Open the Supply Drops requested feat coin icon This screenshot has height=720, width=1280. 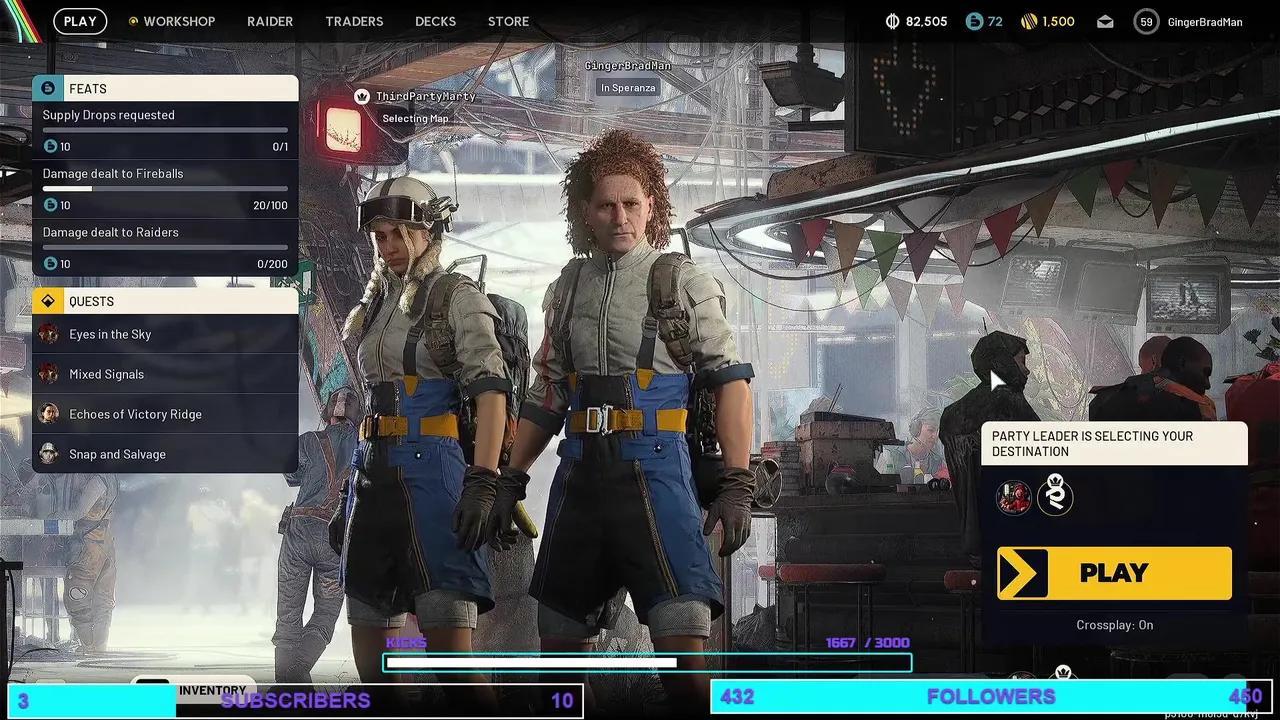(x=49, y=146)
